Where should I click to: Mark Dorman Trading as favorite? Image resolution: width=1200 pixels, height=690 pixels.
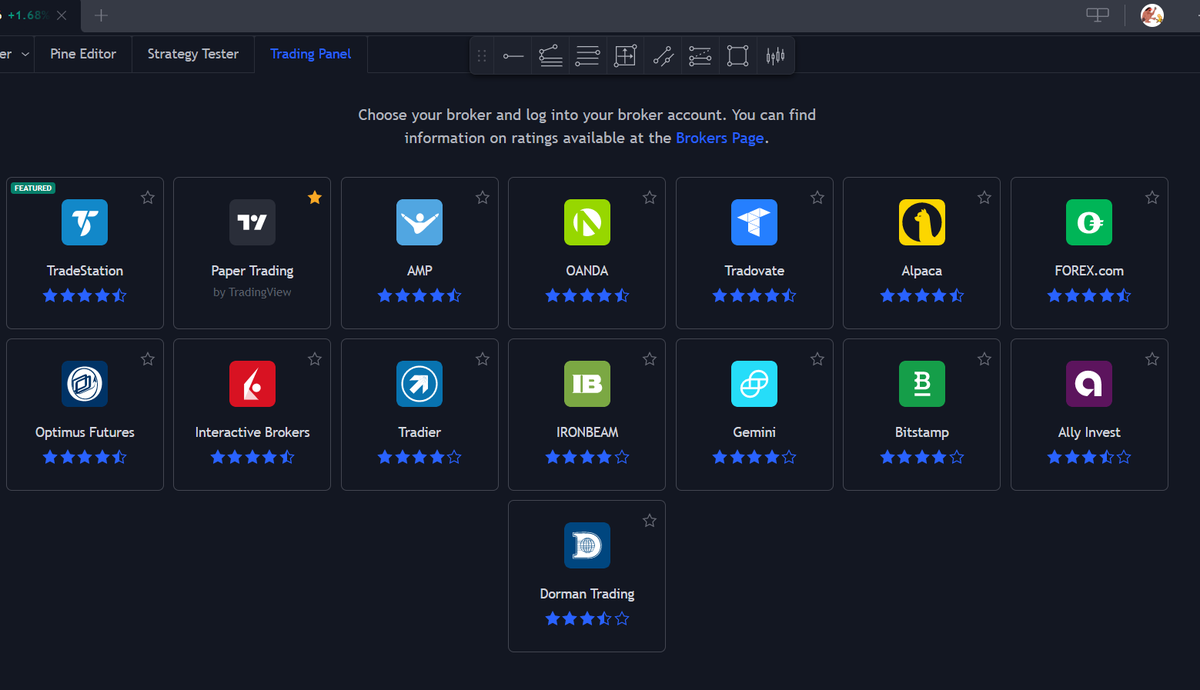650,520
